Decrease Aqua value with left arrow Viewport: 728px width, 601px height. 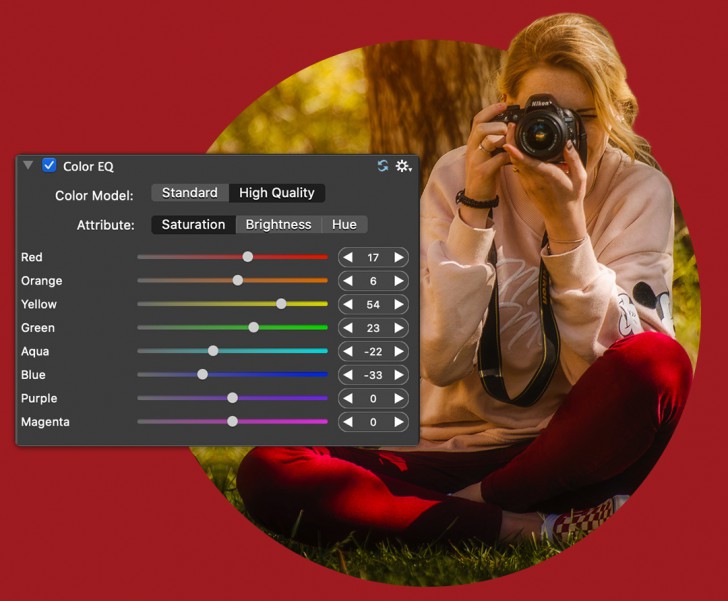click(x=348, y=352)
